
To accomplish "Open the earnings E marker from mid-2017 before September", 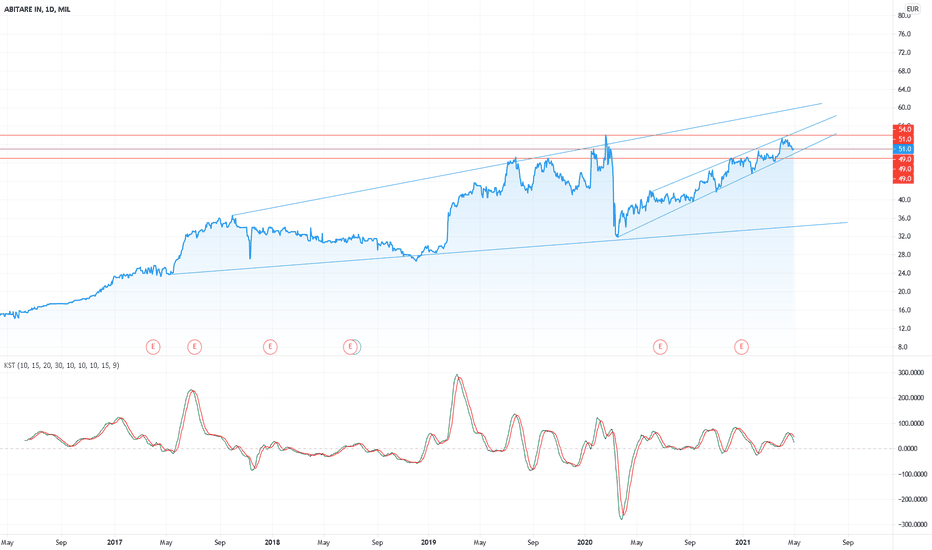I will point(194,347).
